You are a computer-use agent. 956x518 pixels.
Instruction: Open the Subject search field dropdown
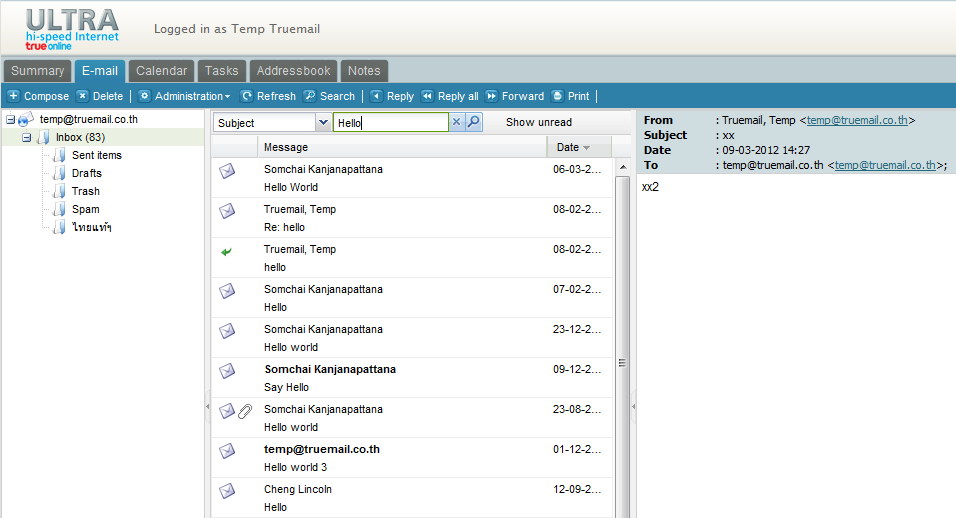pos(323,122)
